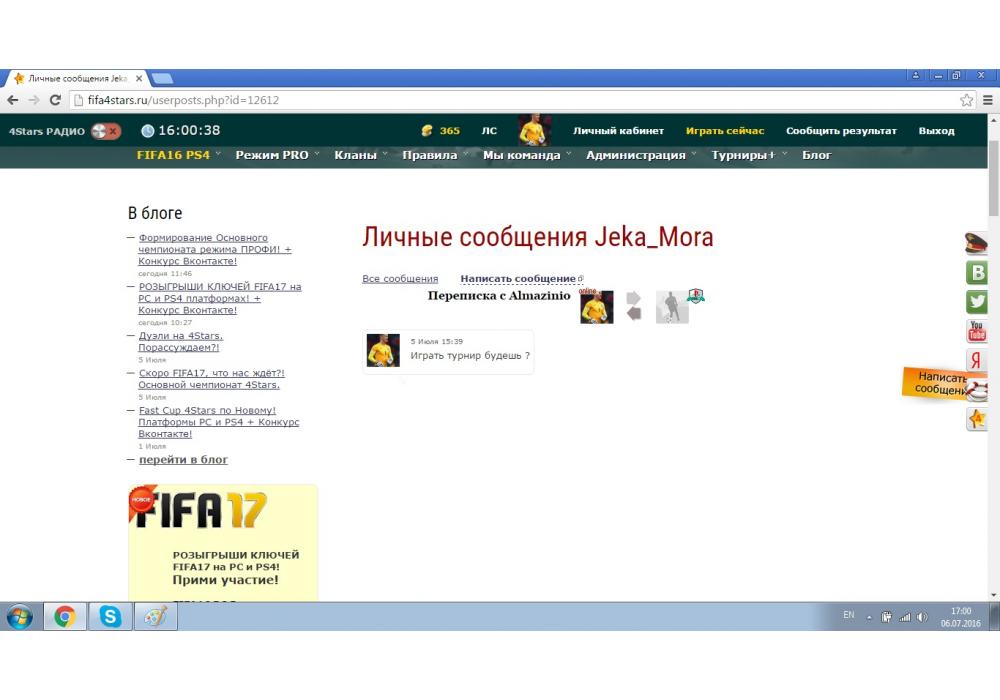Click the Jeka_Mora avatar marked online
1000x700 pixels.
[x=596, y=307]
